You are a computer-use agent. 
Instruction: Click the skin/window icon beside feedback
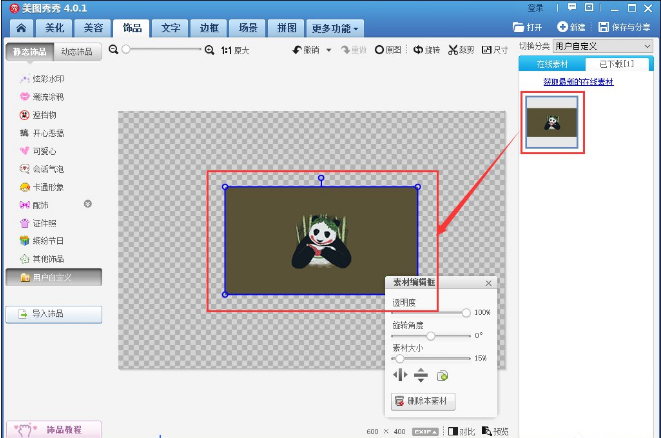pos(589,7)
